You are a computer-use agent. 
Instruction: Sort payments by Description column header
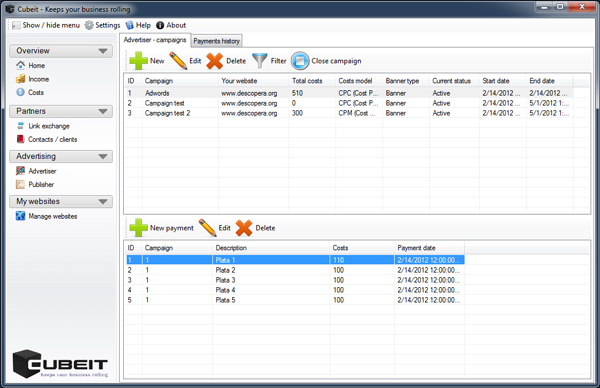click(271, 248)
